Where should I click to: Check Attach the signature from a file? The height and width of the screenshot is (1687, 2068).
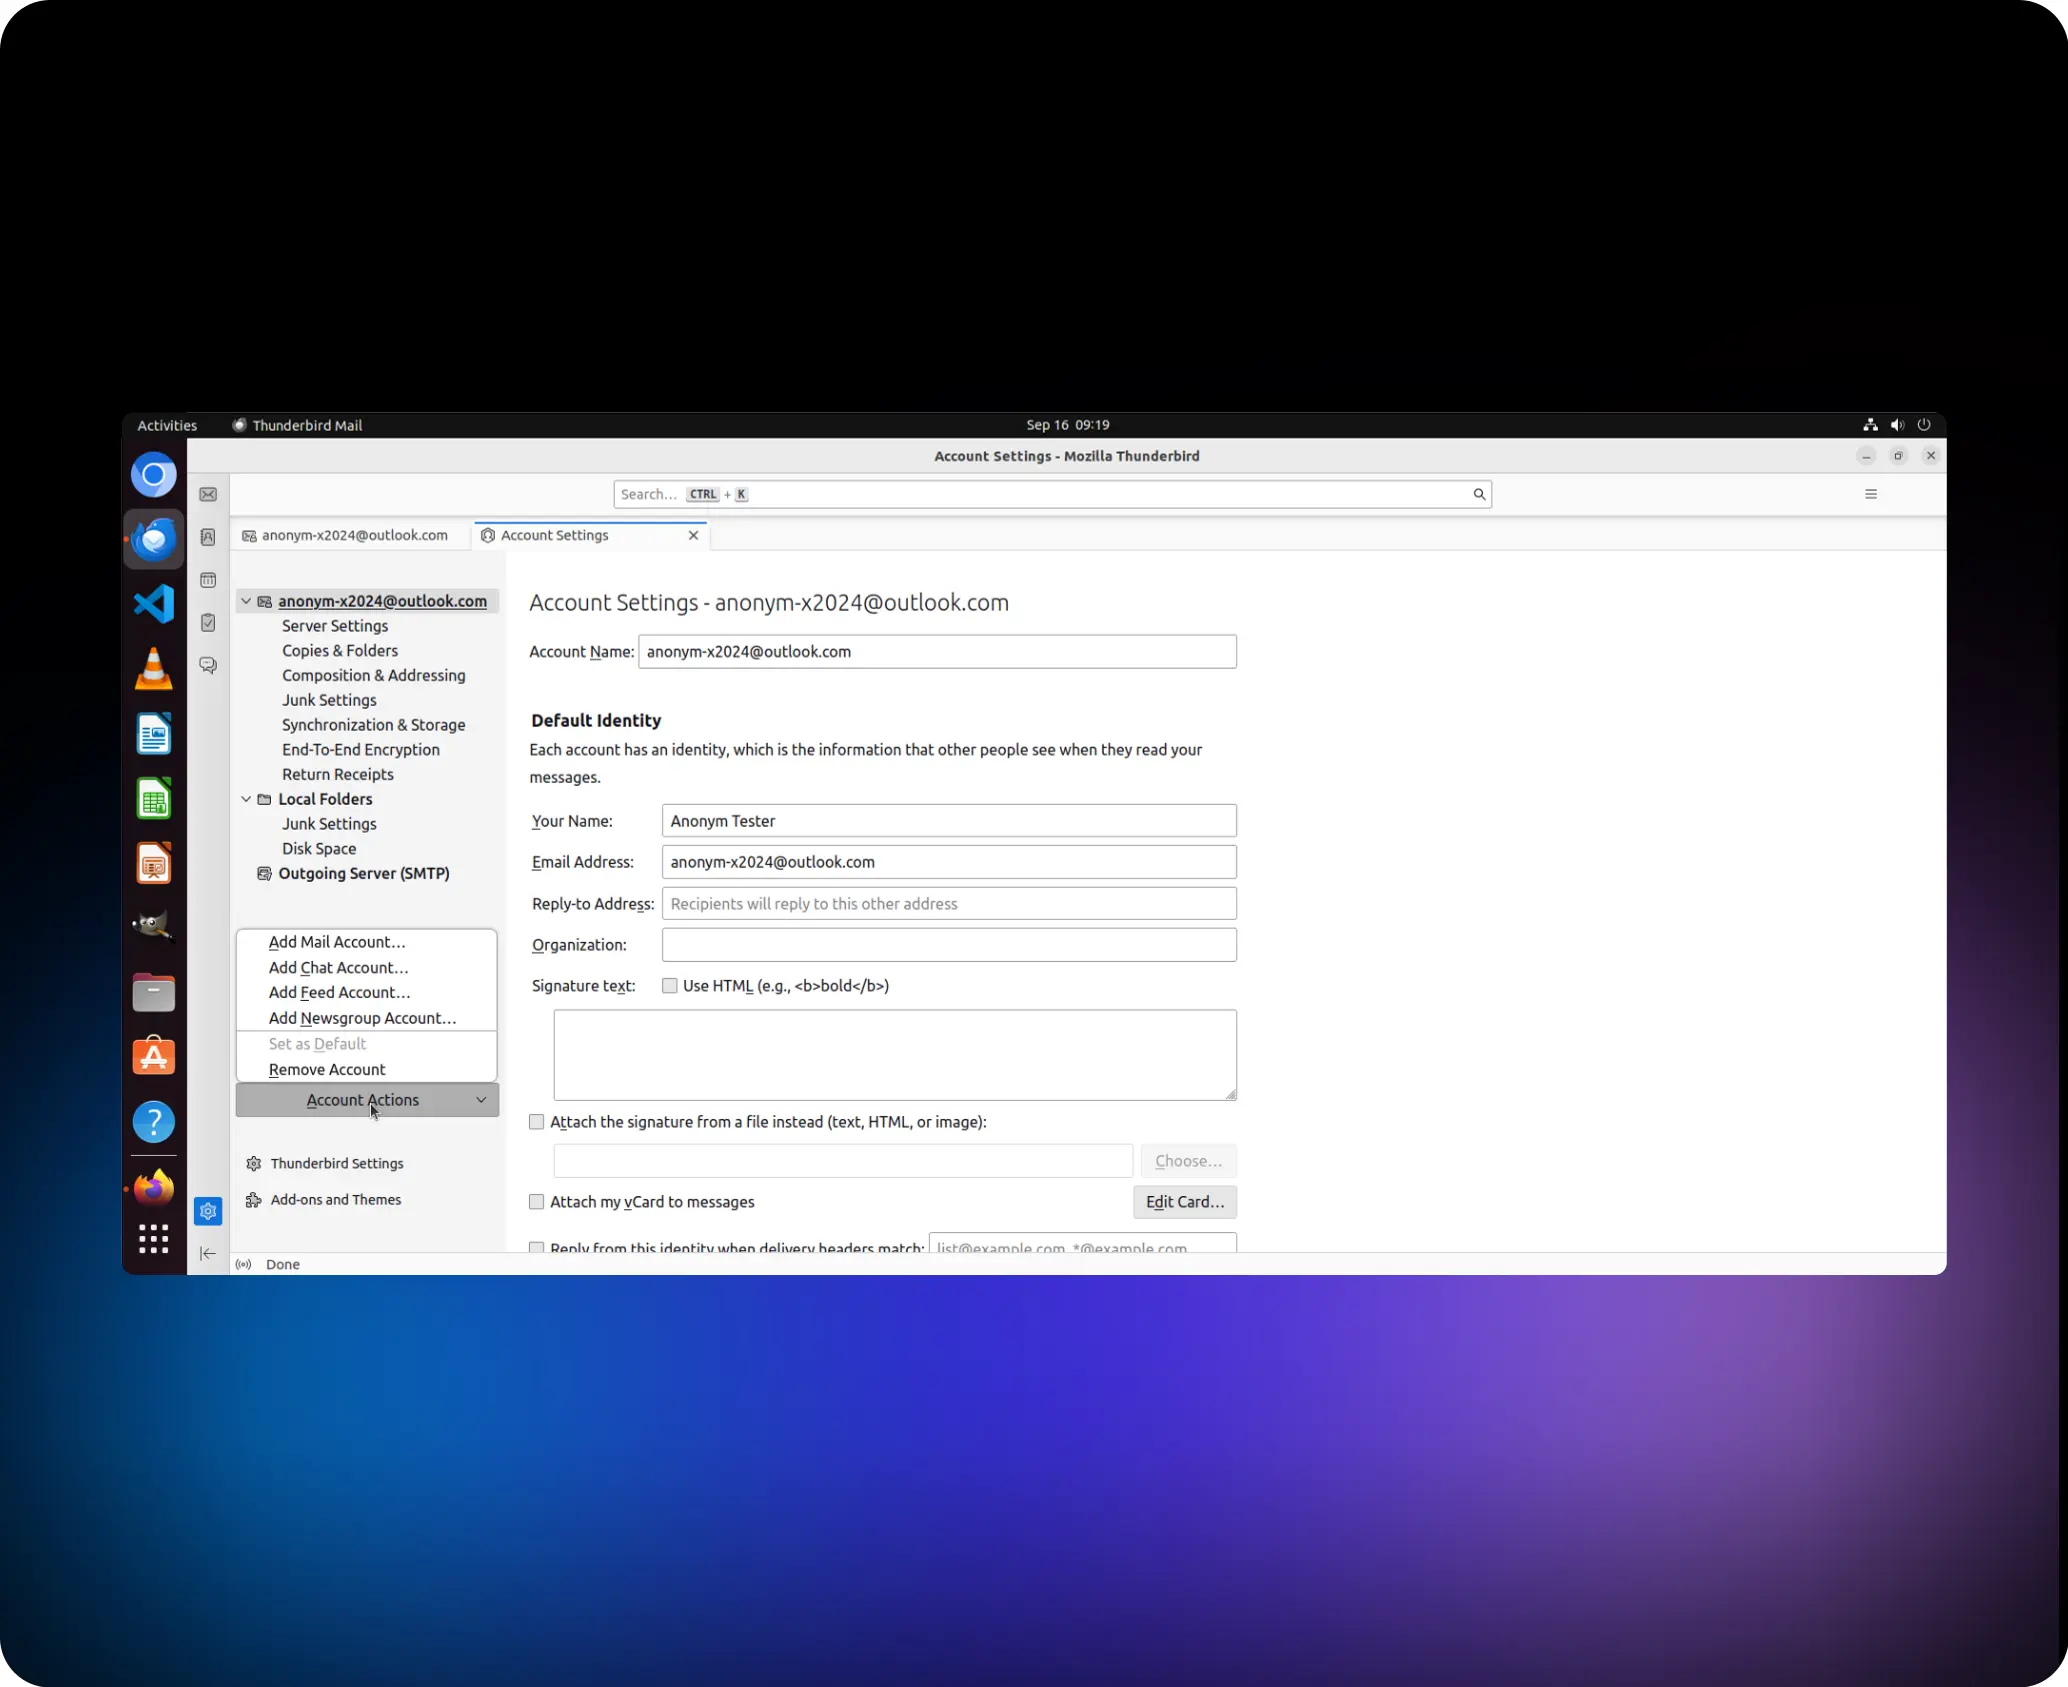pos(537,1122)
